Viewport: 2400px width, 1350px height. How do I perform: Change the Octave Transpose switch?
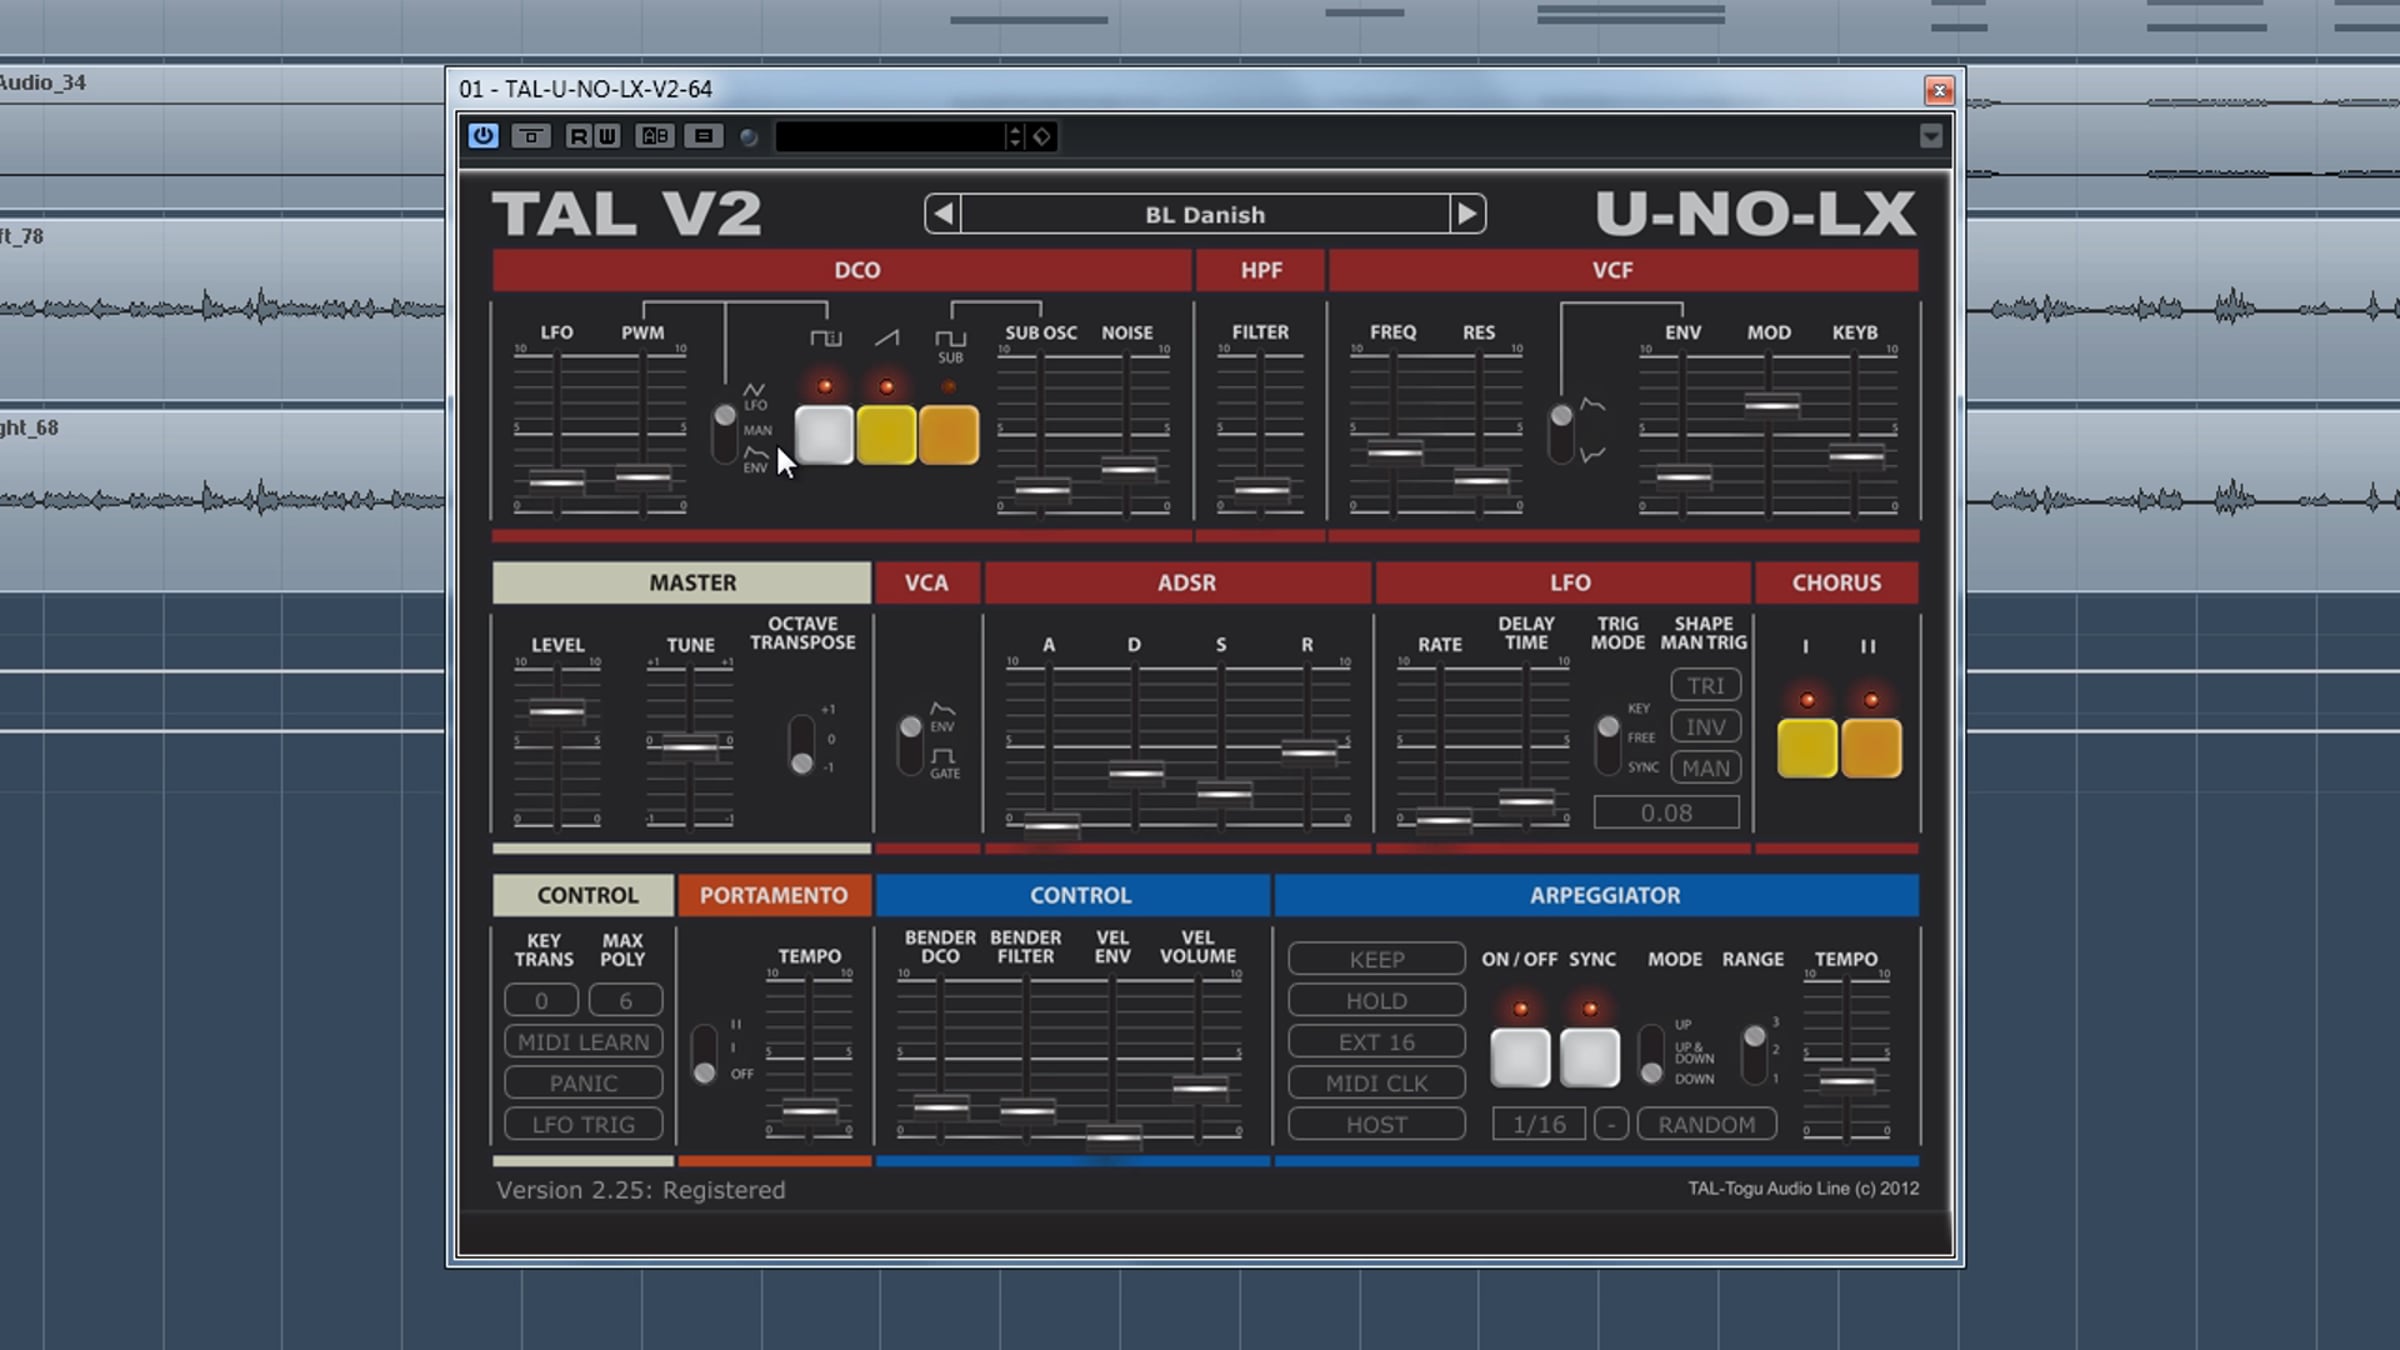click(802, 744)
